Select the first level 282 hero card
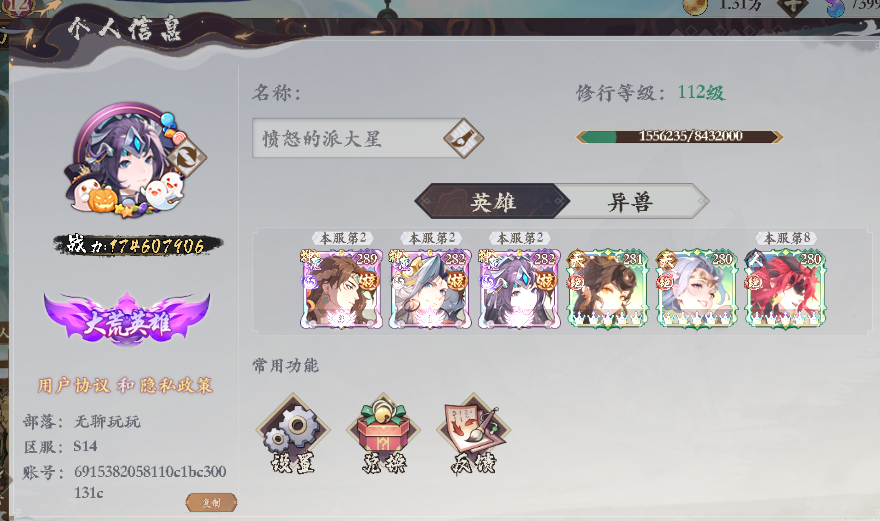 pos(430,289)
